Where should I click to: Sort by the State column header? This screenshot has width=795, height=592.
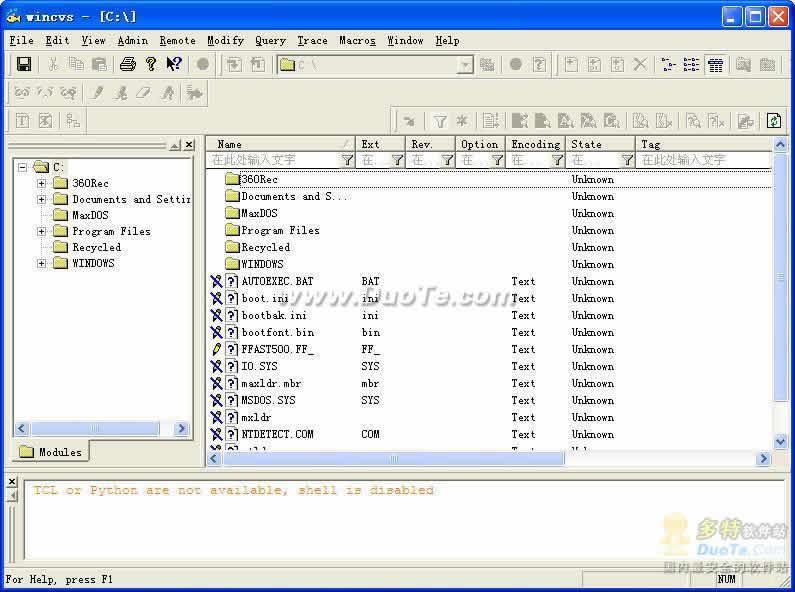coord(600,144)
